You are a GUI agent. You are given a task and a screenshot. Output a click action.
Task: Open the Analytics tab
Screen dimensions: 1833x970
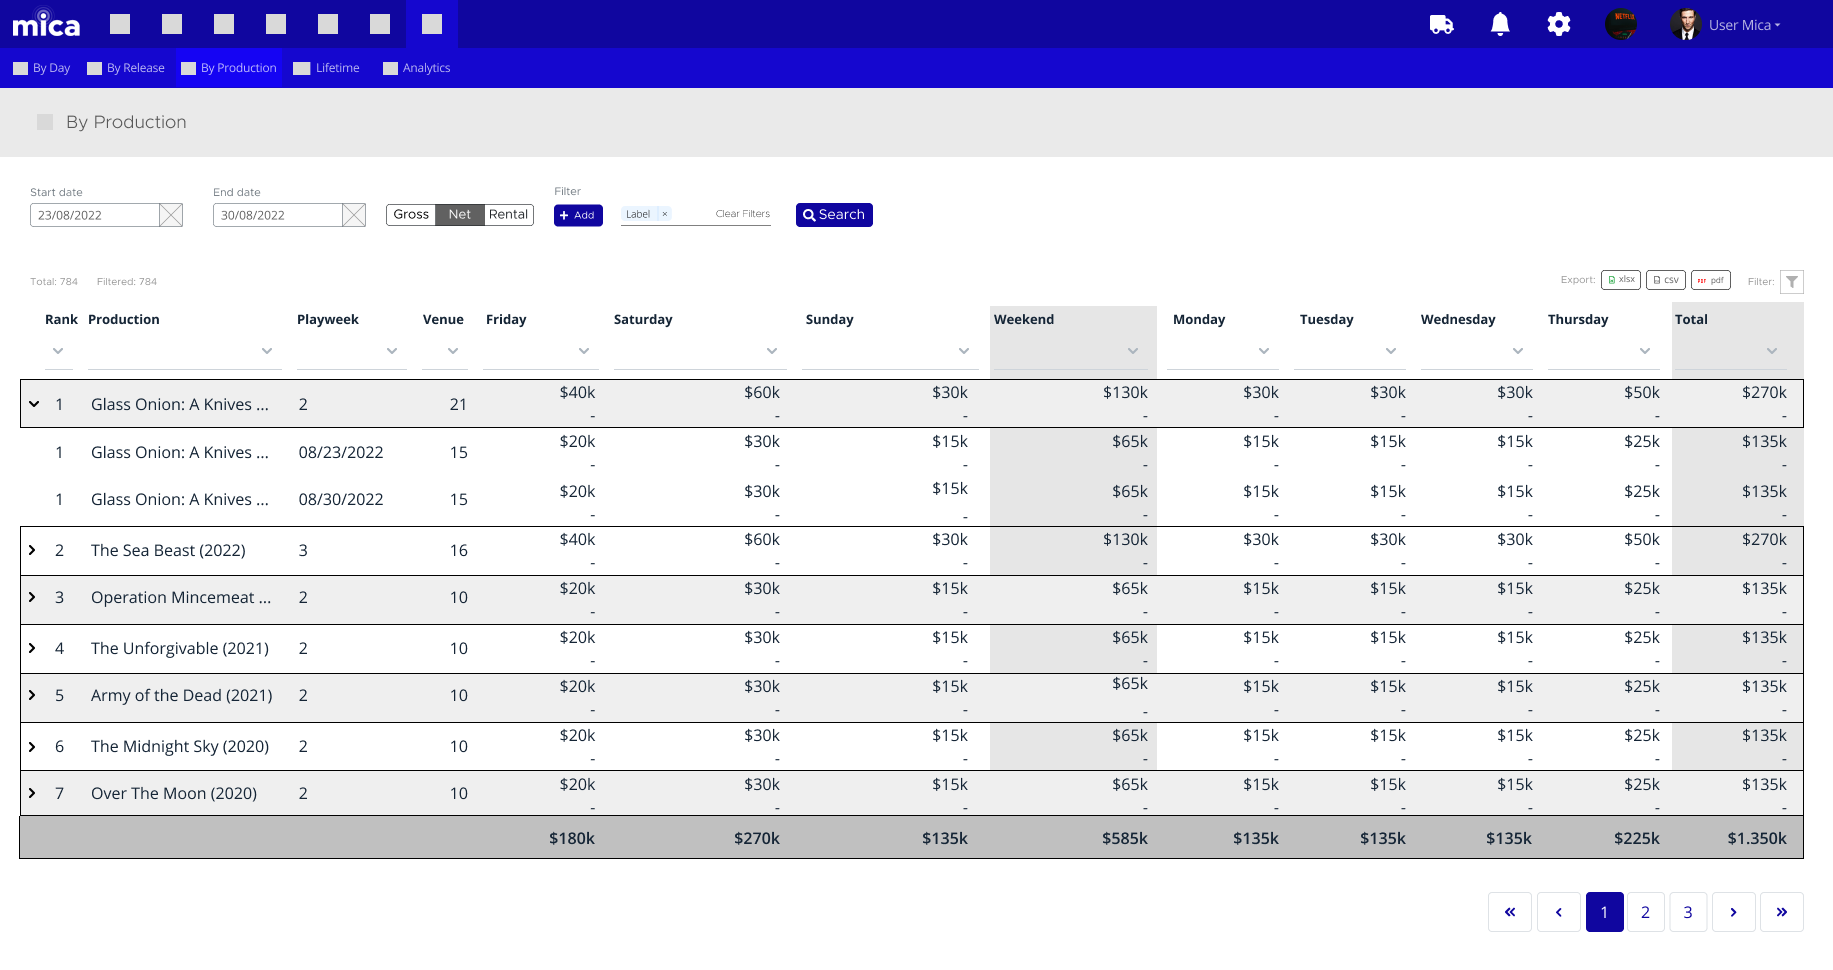point(417,68)
